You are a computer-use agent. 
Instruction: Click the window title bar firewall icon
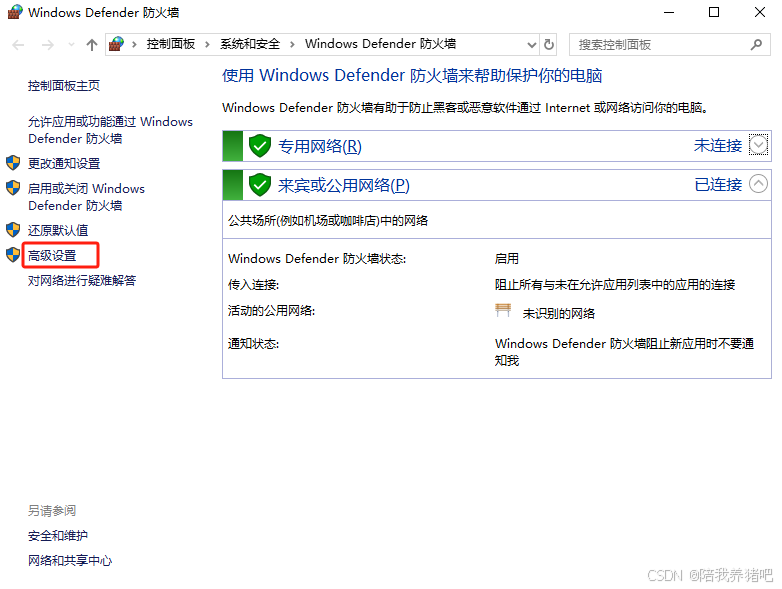[x=14, y=12]
